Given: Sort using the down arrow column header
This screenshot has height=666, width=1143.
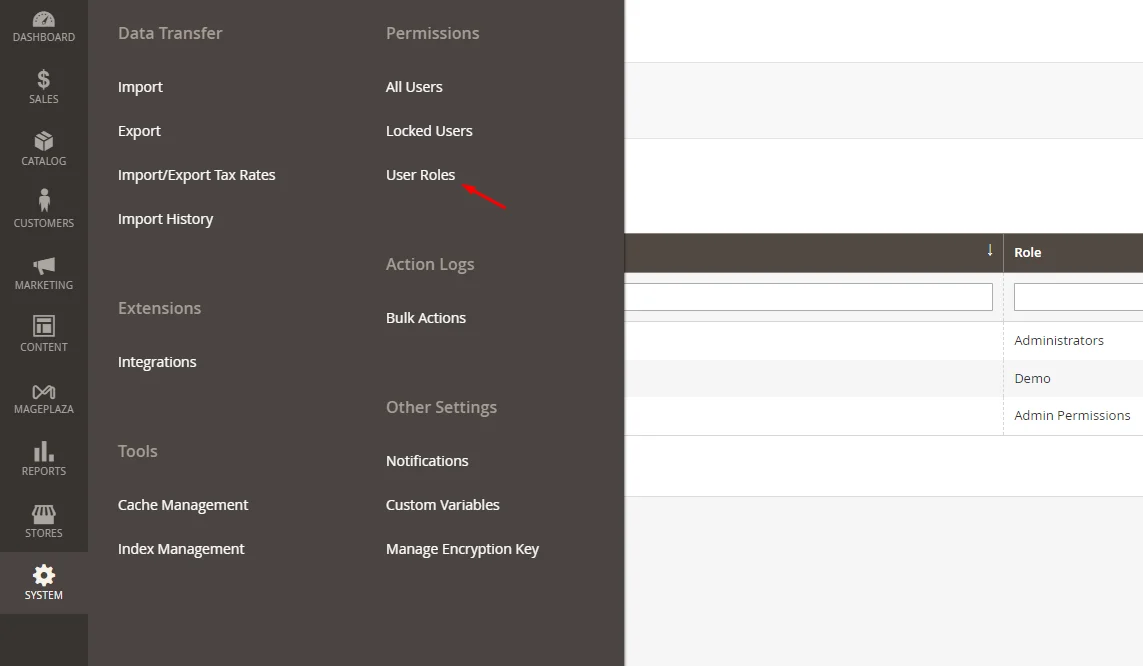Looking at the screenshot, I should (989, 250).
